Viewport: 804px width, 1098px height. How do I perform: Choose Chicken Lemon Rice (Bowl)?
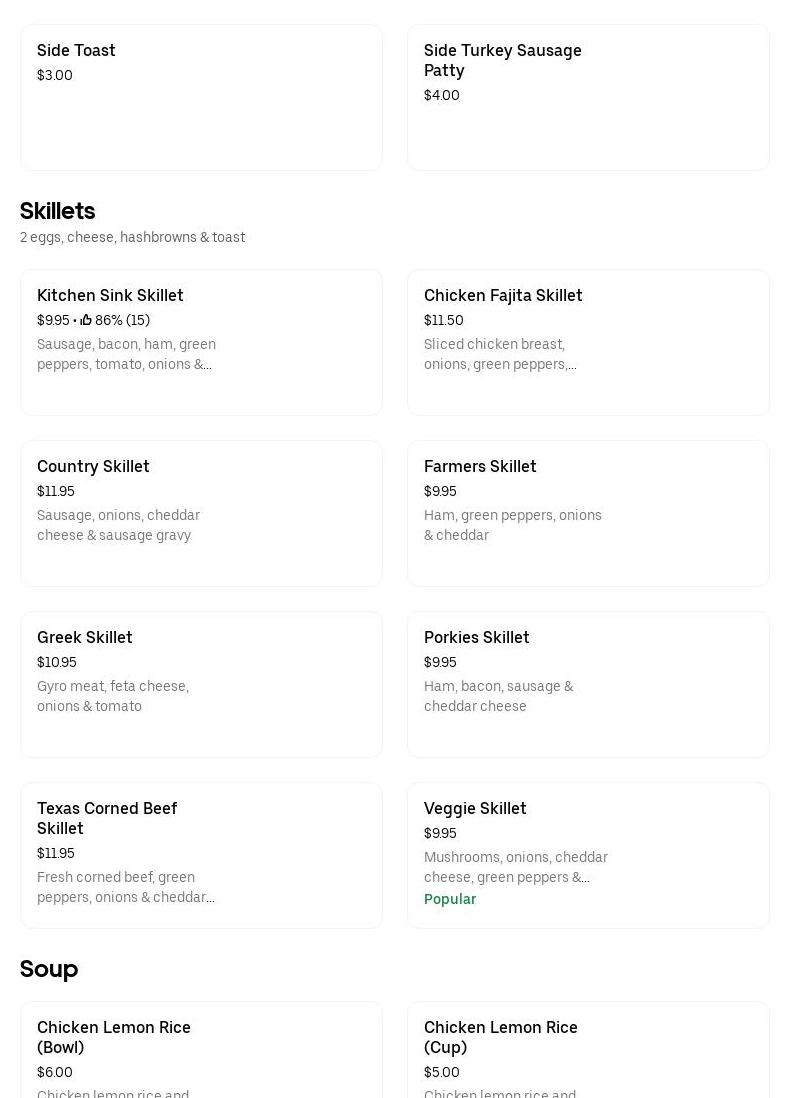click(x=201, y=1050)
